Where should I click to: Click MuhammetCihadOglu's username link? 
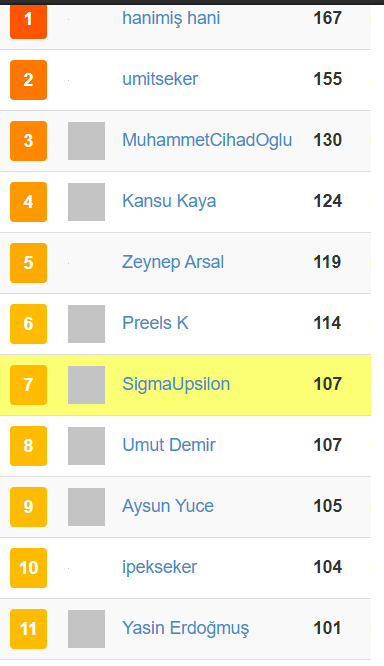(207, 140)
